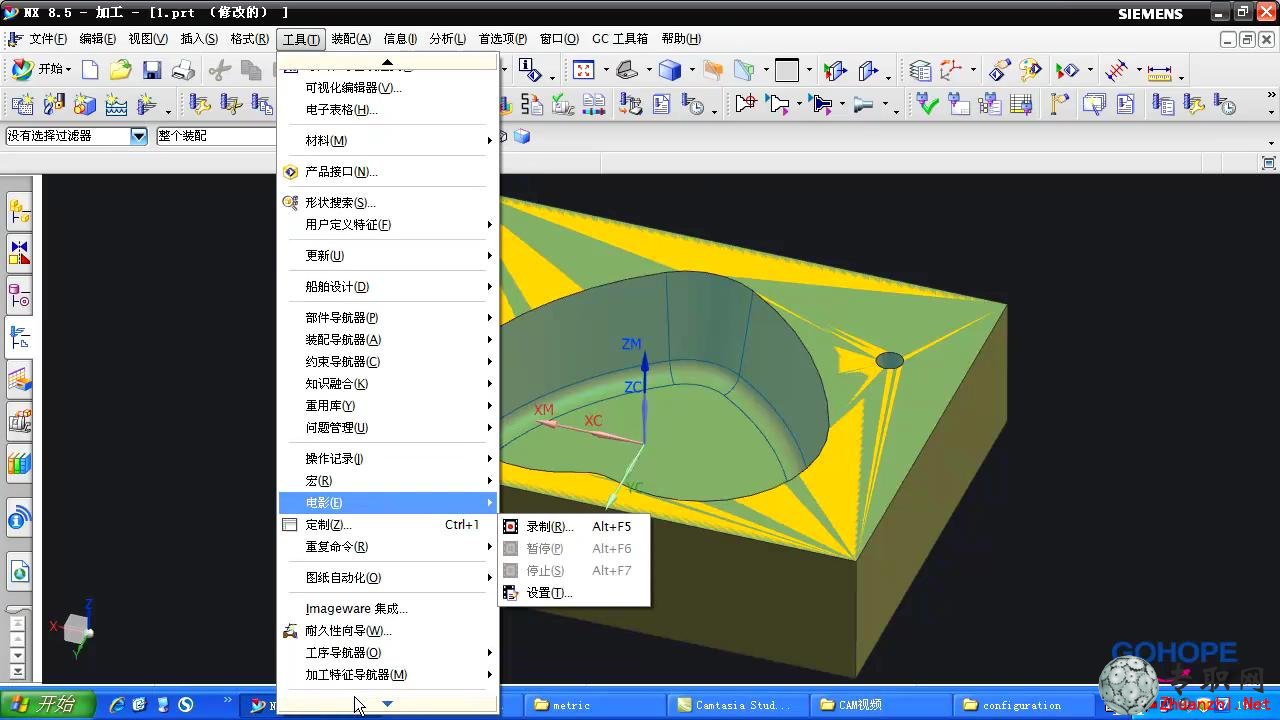Open the selection filter dropdown

coord(139,136)
